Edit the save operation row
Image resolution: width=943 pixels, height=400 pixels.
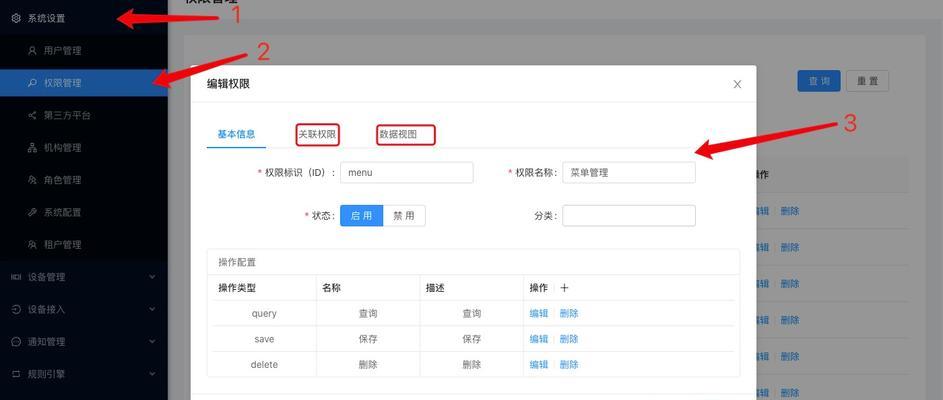pyautogui.click(x=539, y=339)
